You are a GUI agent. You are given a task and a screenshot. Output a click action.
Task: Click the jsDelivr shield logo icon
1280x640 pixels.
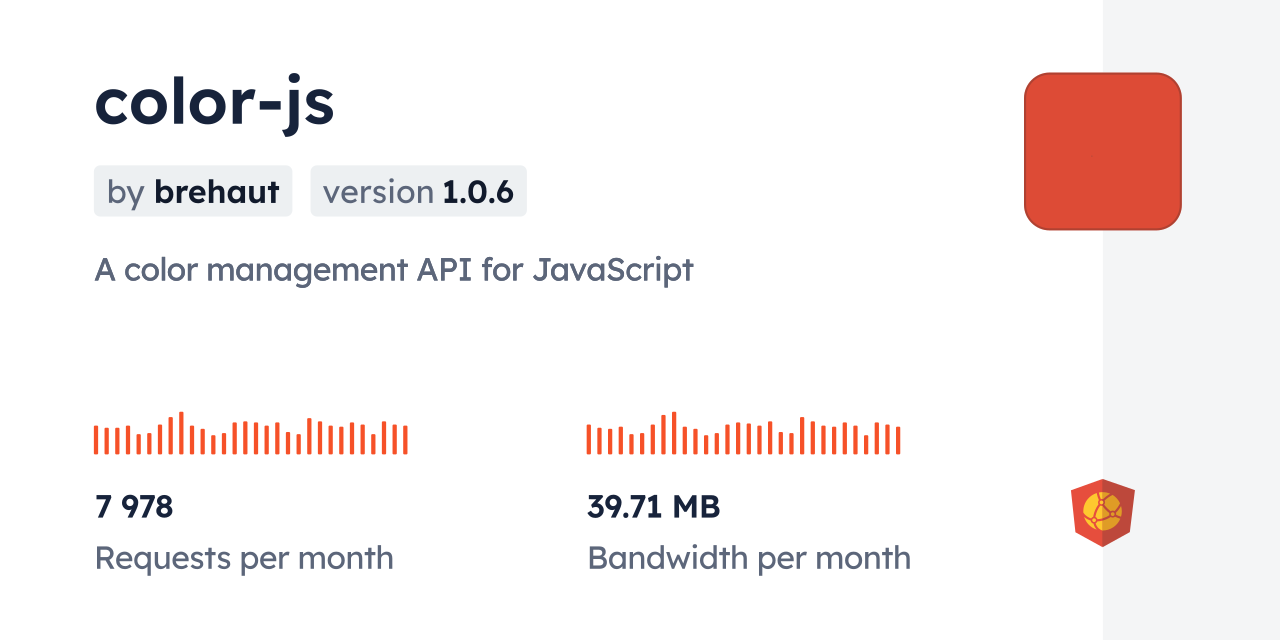tap(1103, 512)
